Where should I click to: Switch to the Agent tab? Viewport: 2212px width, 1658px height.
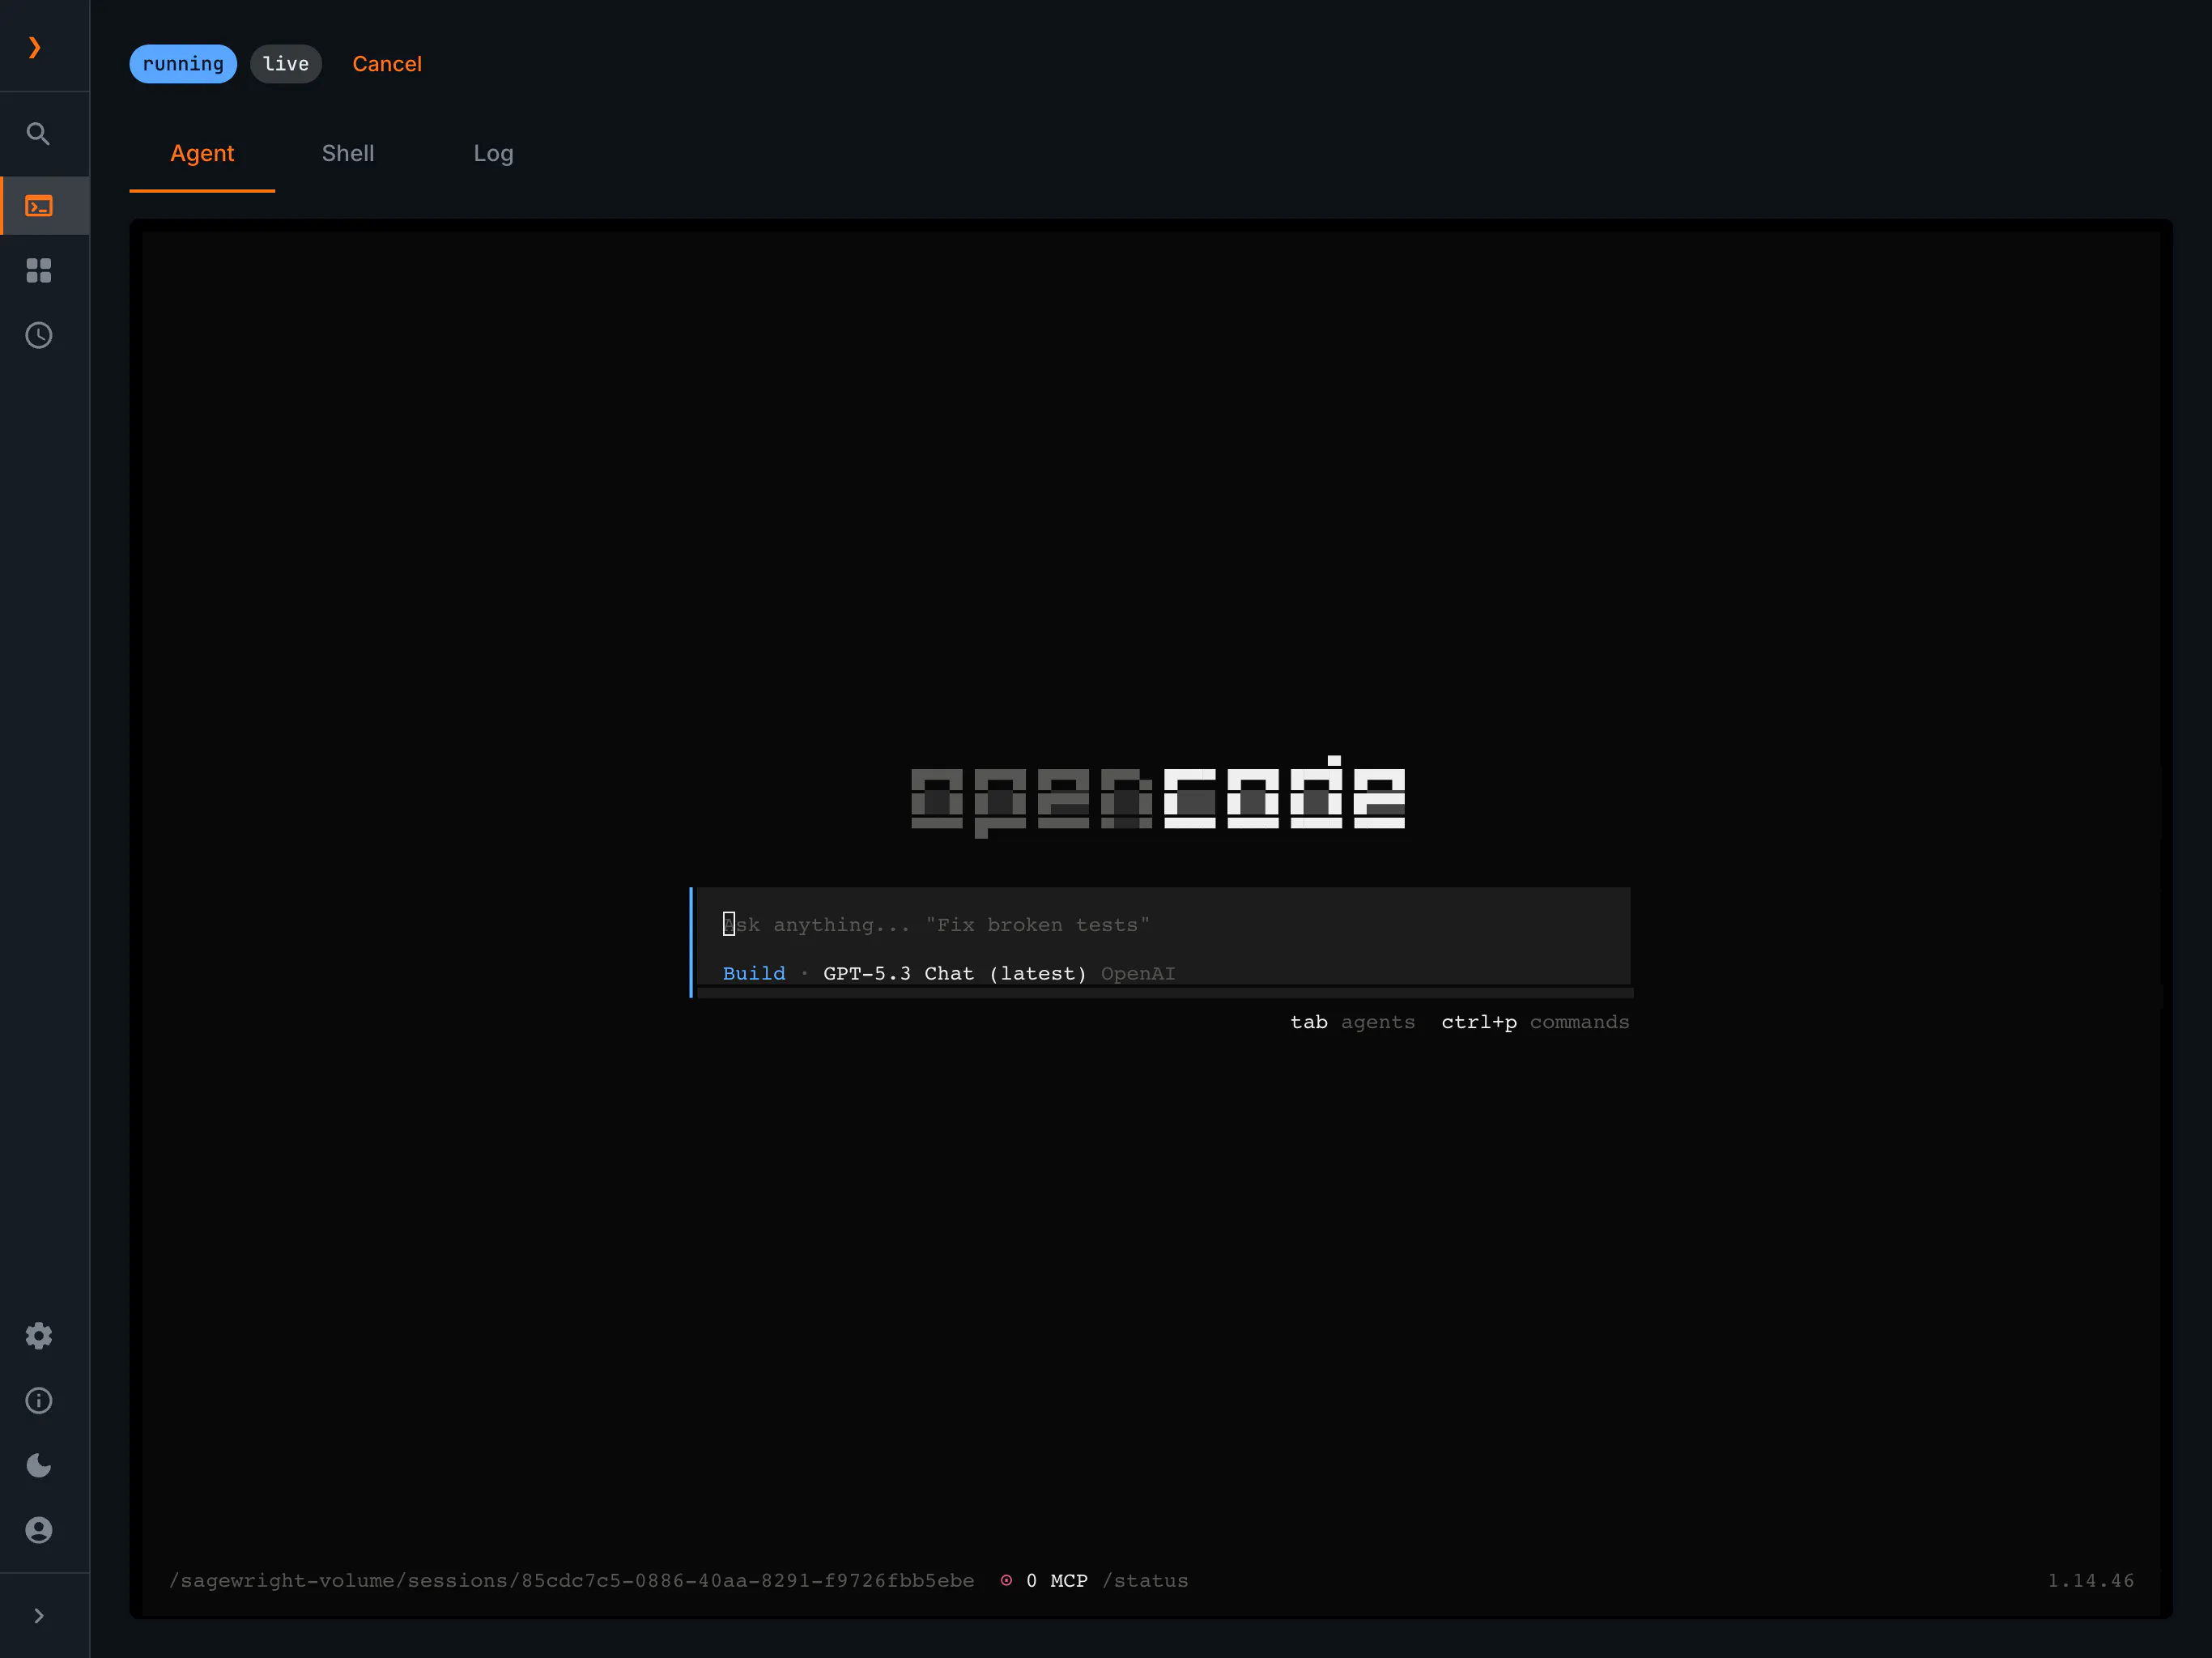[x=202, y=153]
